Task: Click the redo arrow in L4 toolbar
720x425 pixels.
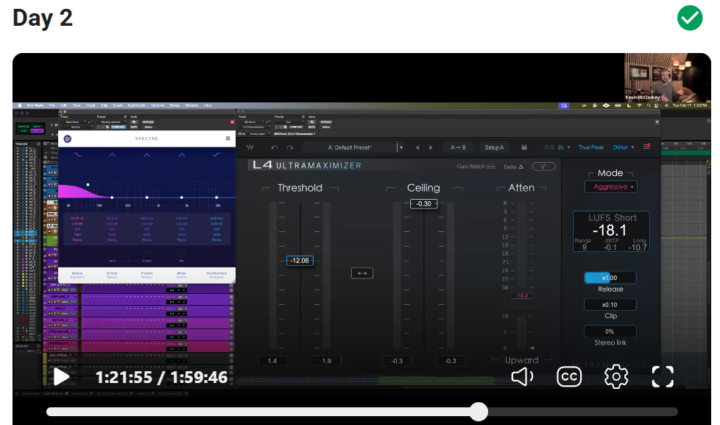Action: click(x=290, y=147)
